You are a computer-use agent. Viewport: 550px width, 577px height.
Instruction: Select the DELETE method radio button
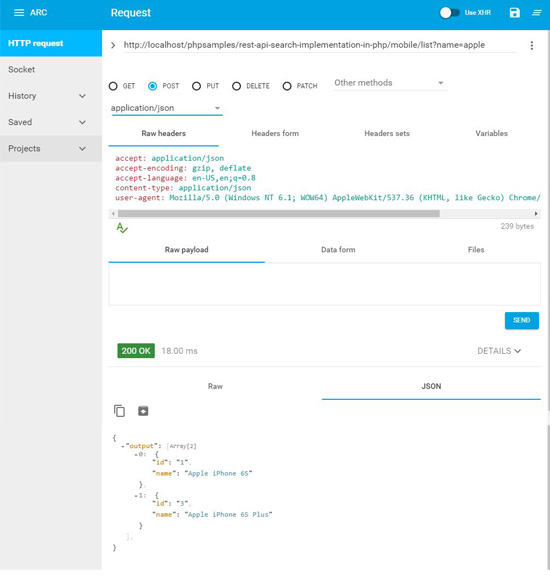coord(237,86)
